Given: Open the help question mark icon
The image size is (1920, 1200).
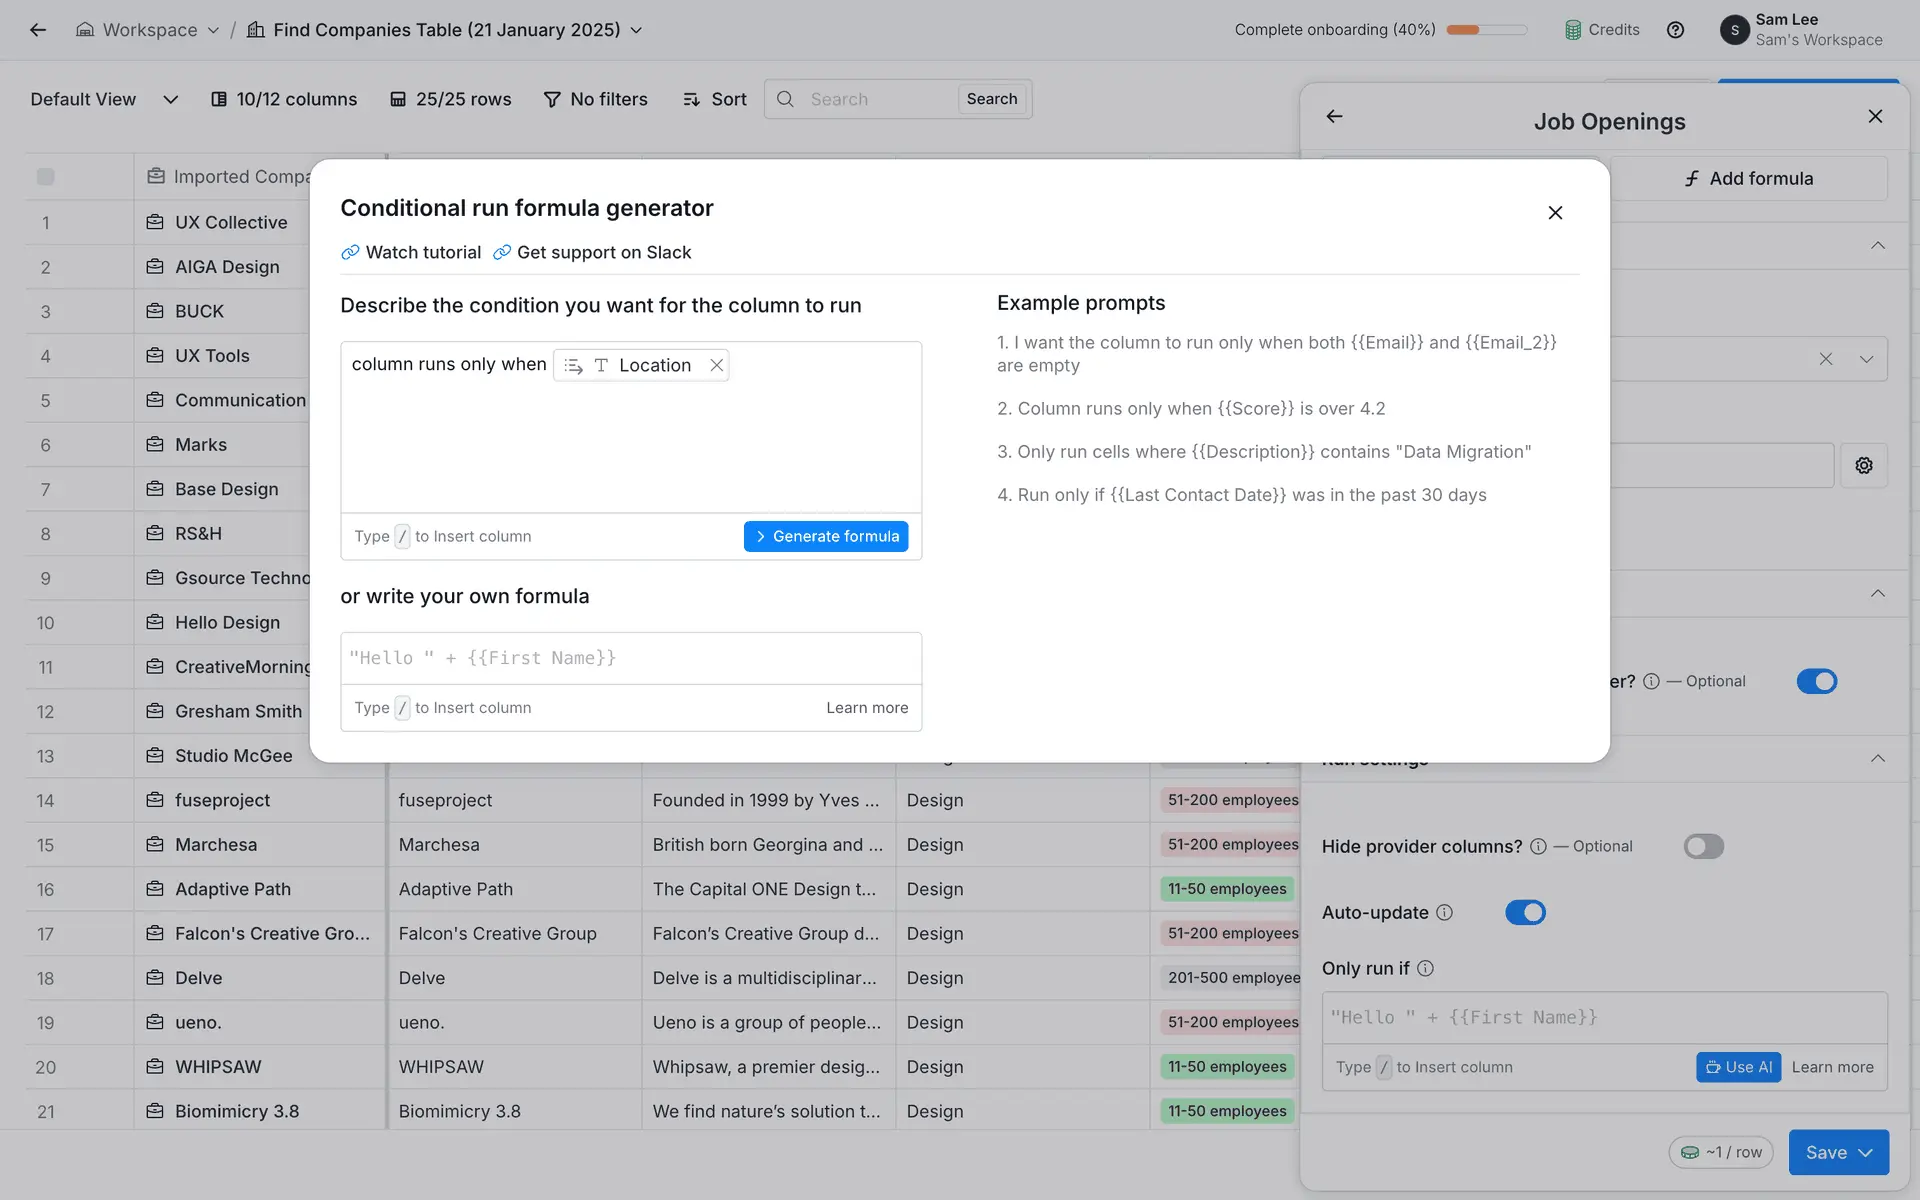Looking at the screenshot, I should 1675,30.
